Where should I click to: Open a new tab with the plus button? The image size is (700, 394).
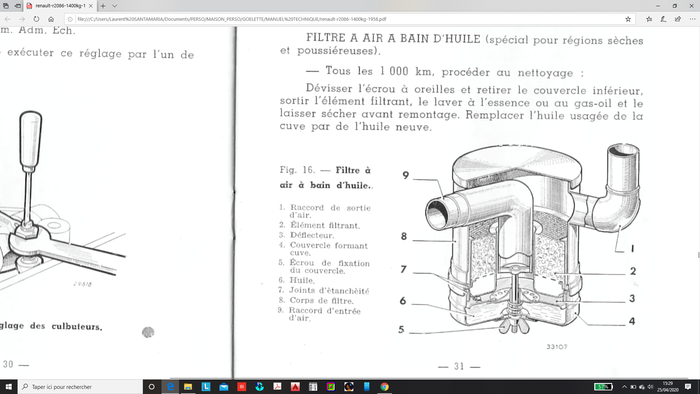click(x=103, y=6)
